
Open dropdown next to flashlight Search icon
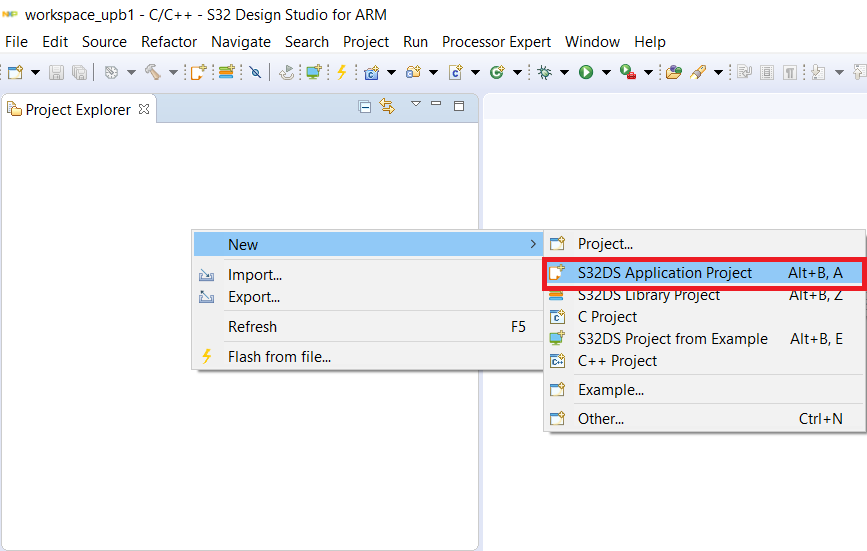click(718, 72)
